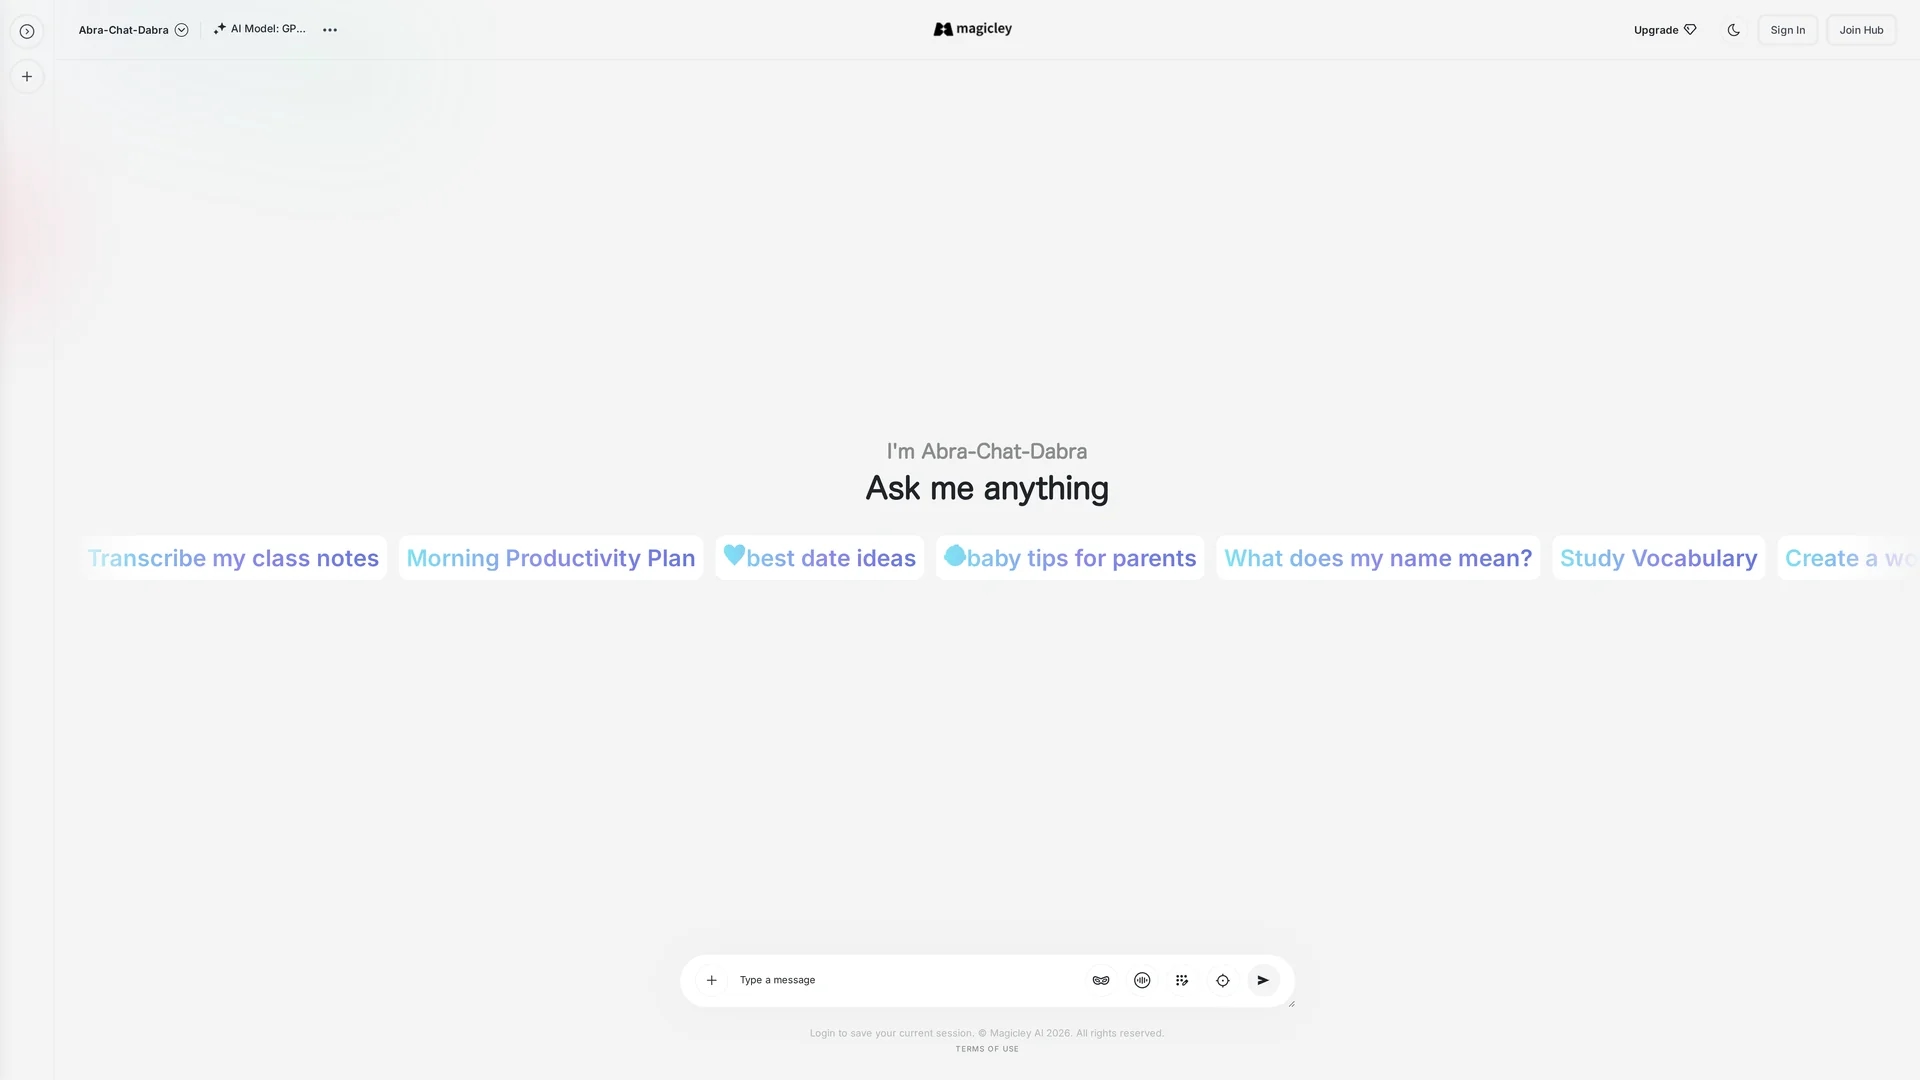This screenshot has height=1080, width=1920.
Task: Click the grid with pencil icon
Action: (x=1182, y=981)
